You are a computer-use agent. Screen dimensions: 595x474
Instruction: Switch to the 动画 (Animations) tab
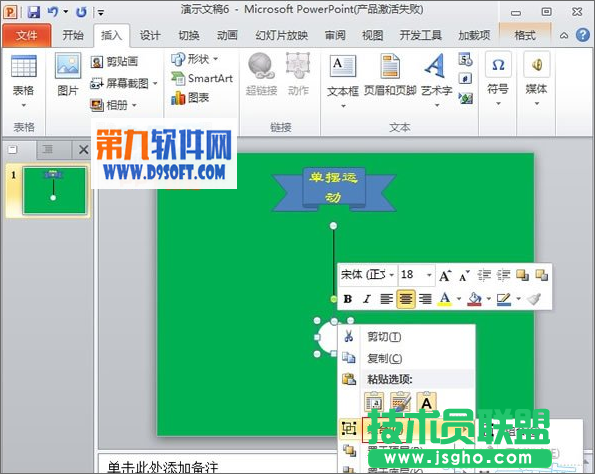[x=227, y=35]
